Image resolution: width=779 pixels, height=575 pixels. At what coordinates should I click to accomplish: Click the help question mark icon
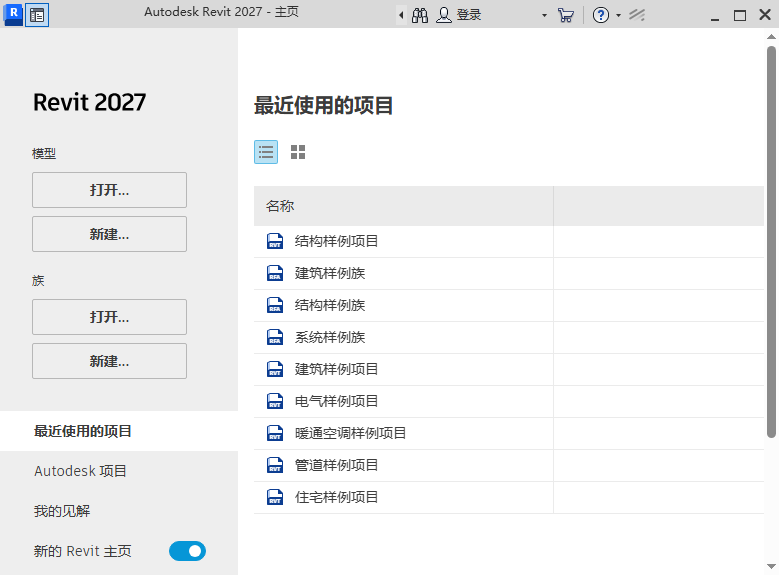[600, 15]
